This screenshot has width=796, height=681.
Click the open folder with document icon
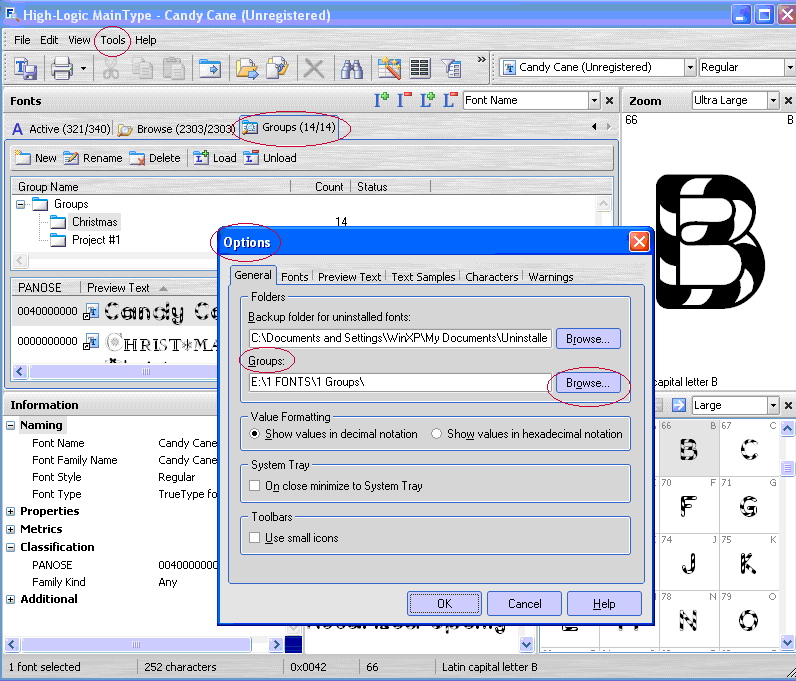[247, 68]
